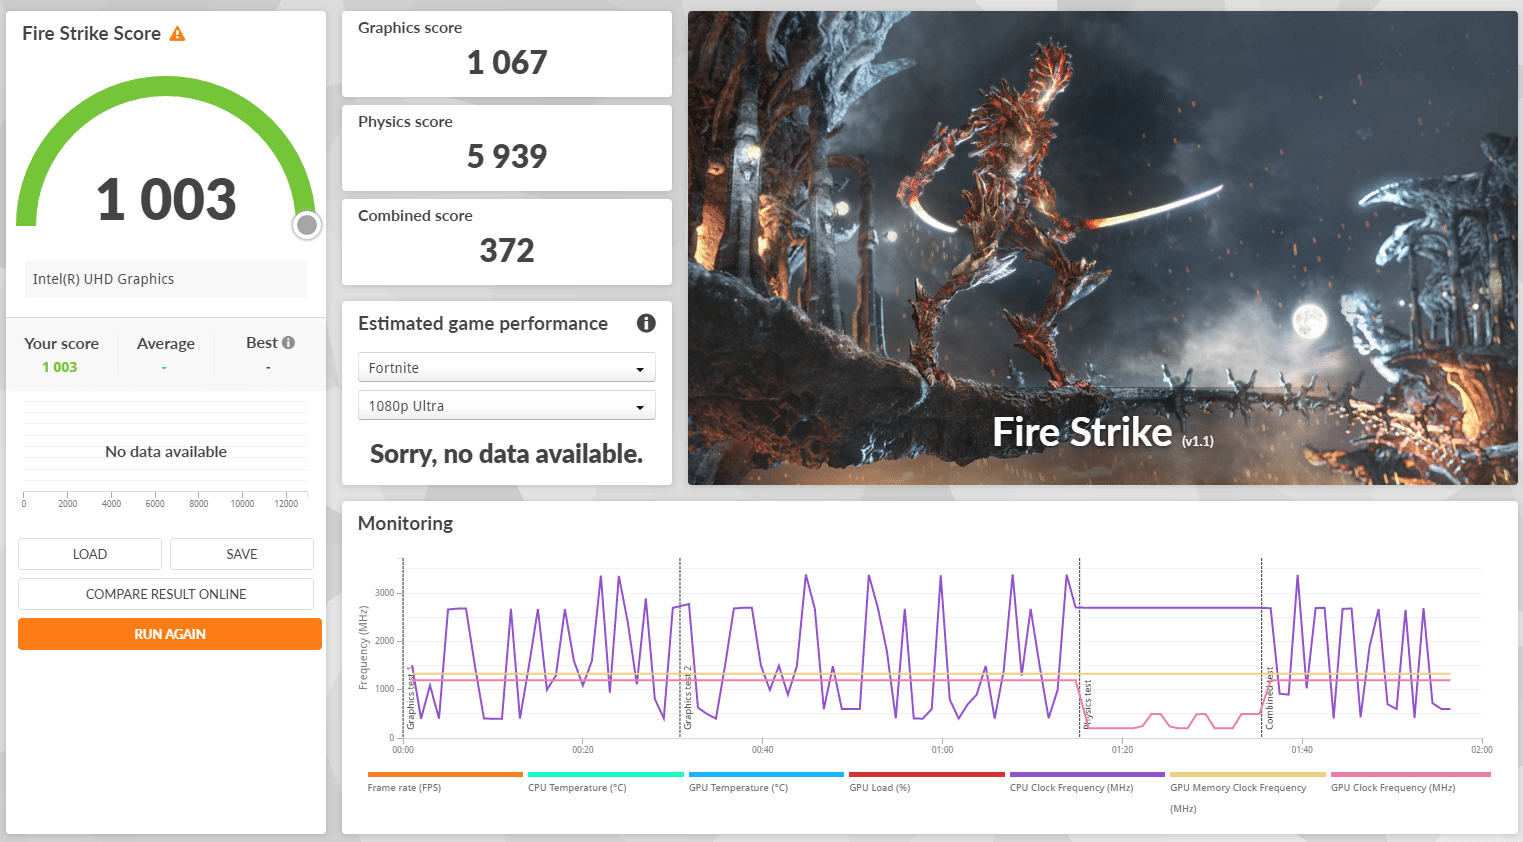
Task: Select the Physics test marker on the graph
Action: coord(1088,704)
